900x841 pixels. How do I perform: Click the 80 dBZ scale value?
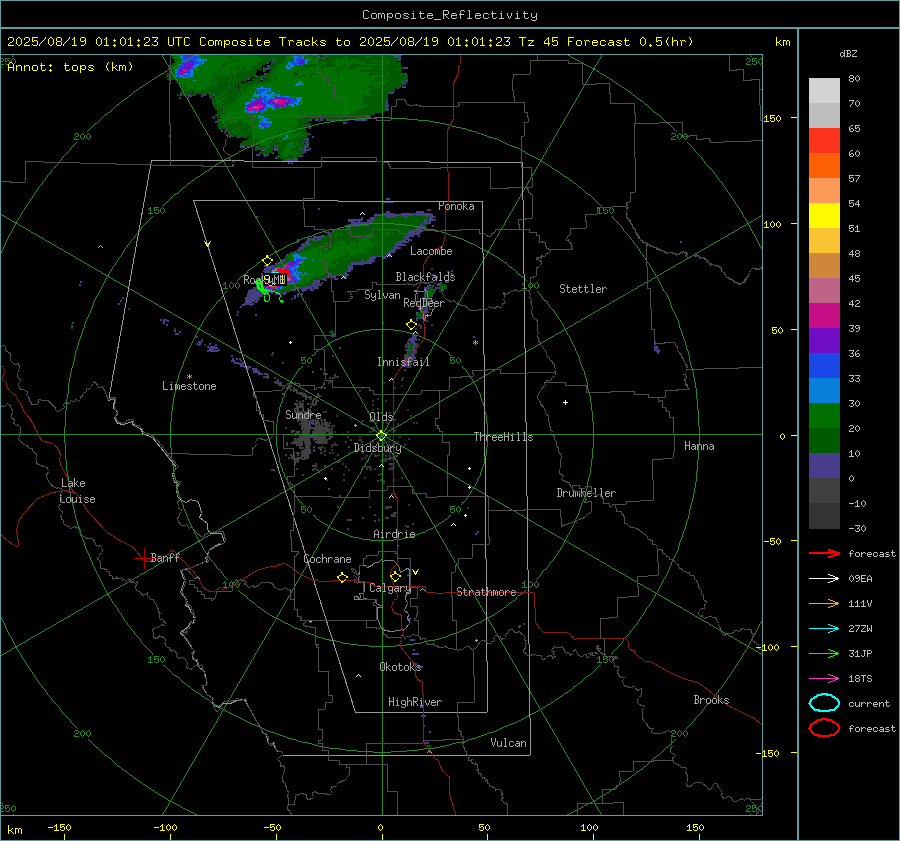pos(854,79)
